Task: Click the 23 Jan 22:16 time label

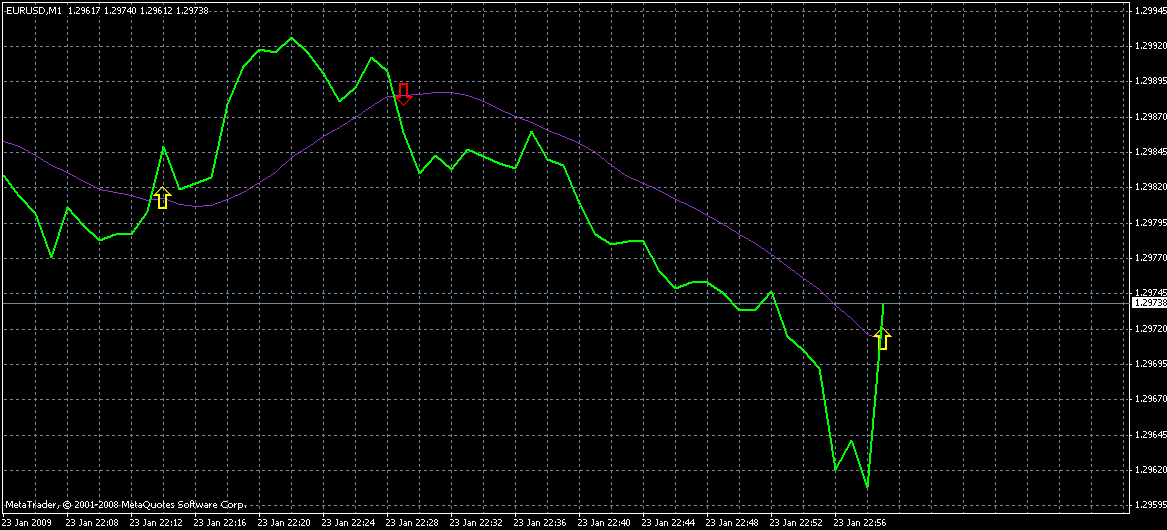Action: click(x=219, y=523)
